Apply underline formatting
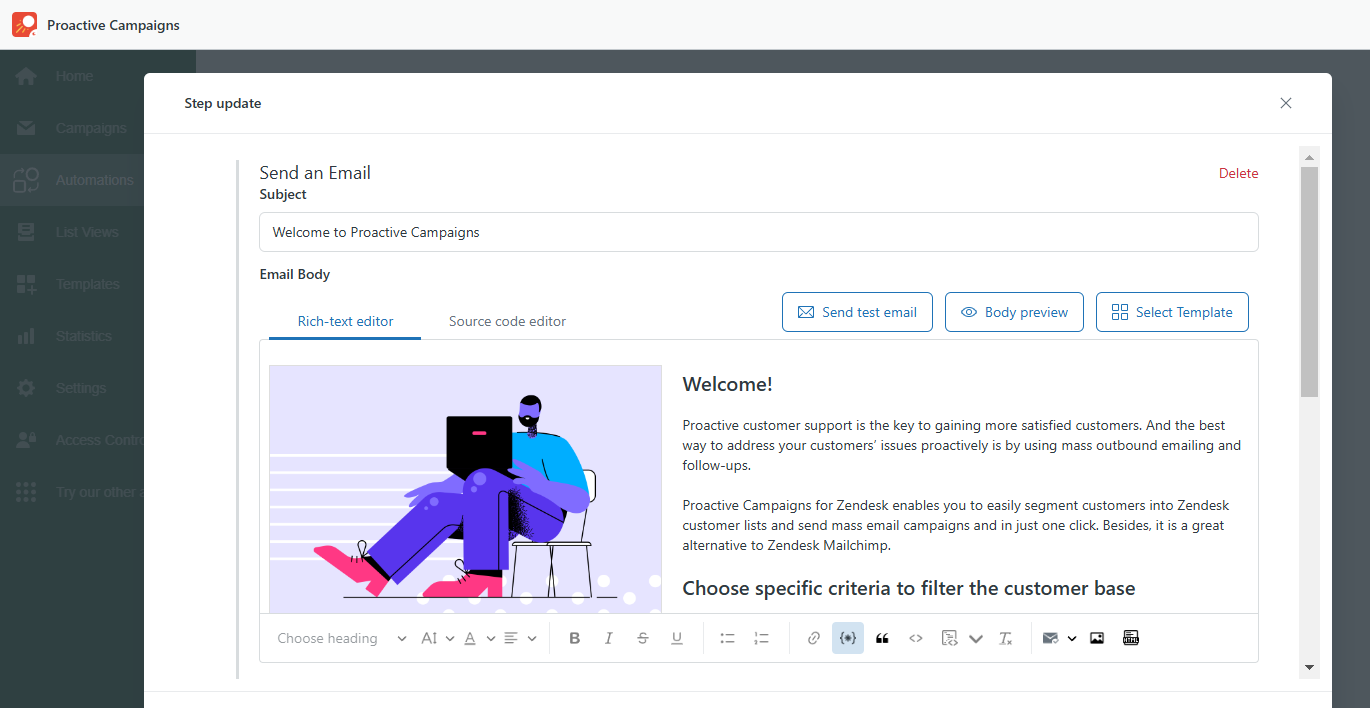Screen dimensions: 1370x708 (x=677, y=638)
